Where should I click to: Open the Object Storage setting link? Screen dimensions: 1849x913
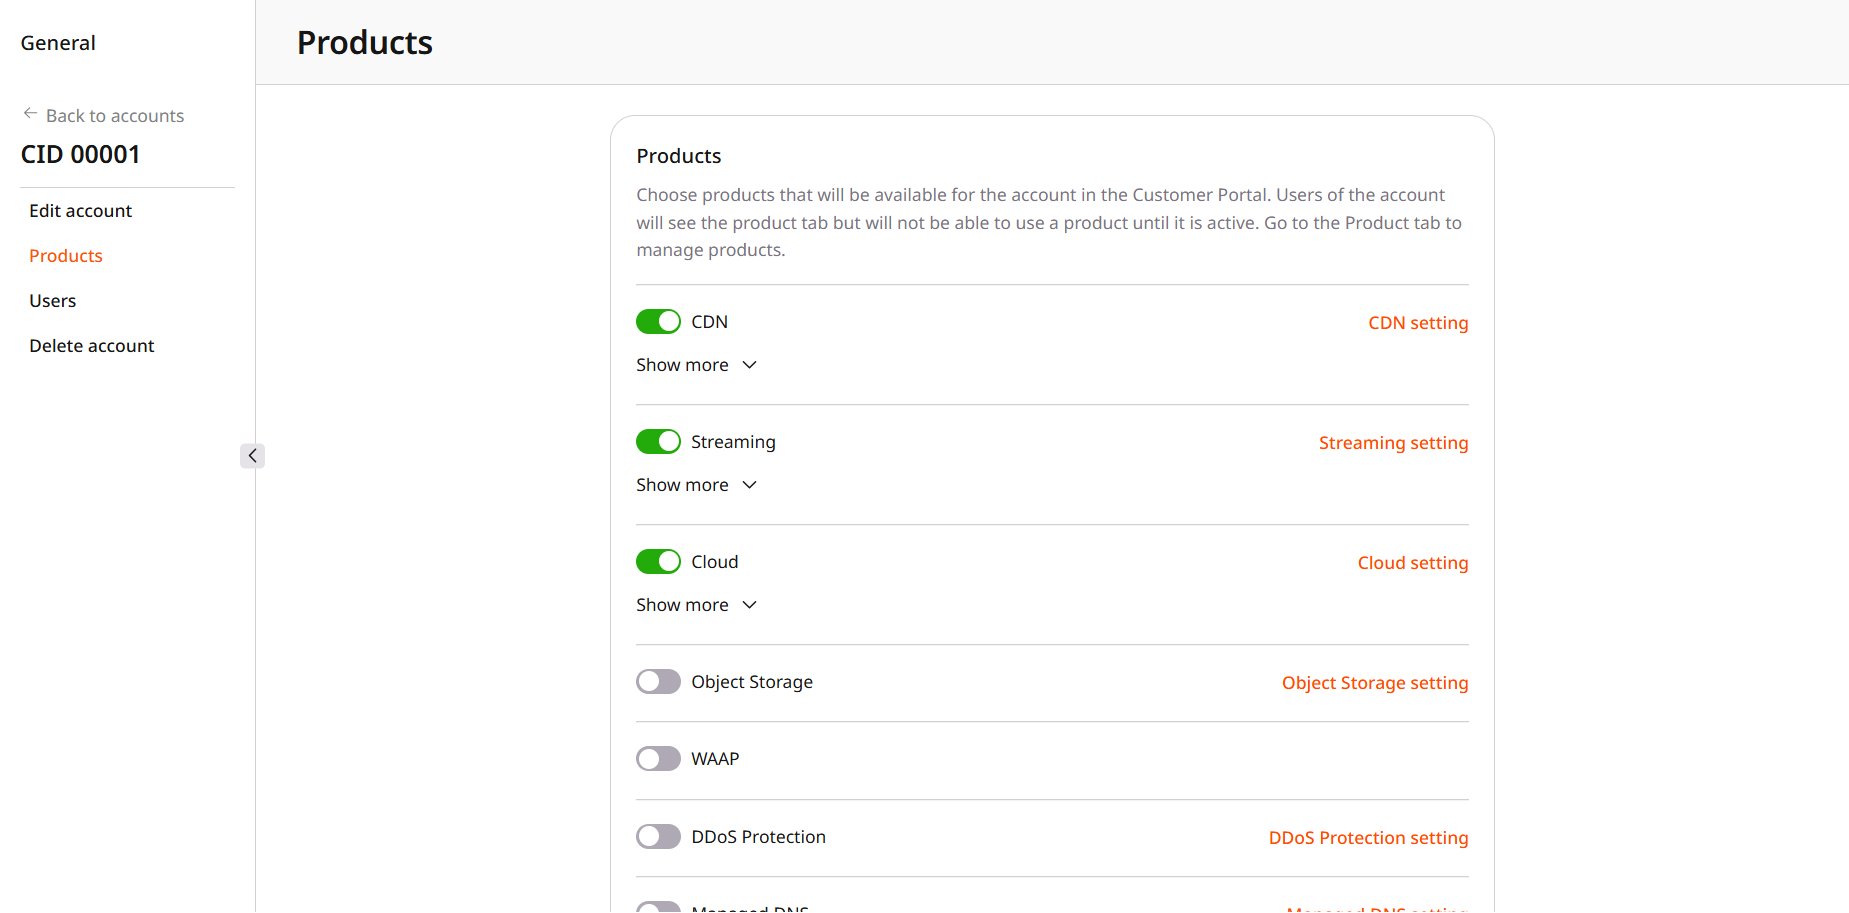point(1375,683)
